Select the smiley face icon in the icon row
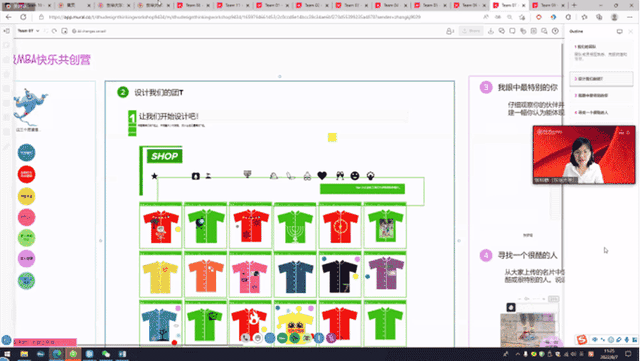The image size is (640, 361). click(355, 176)
